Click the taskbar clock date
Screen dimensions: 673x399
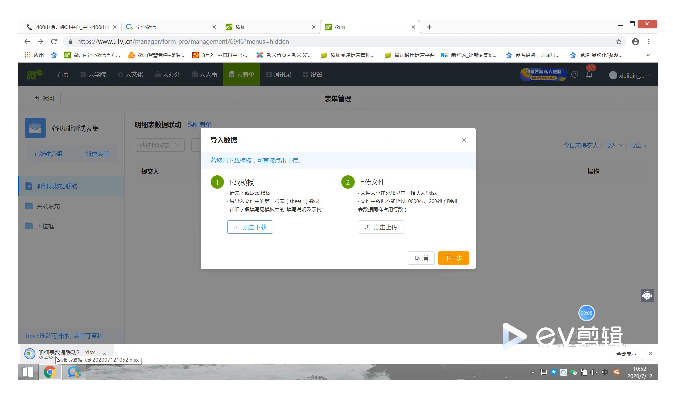[639, 372]
